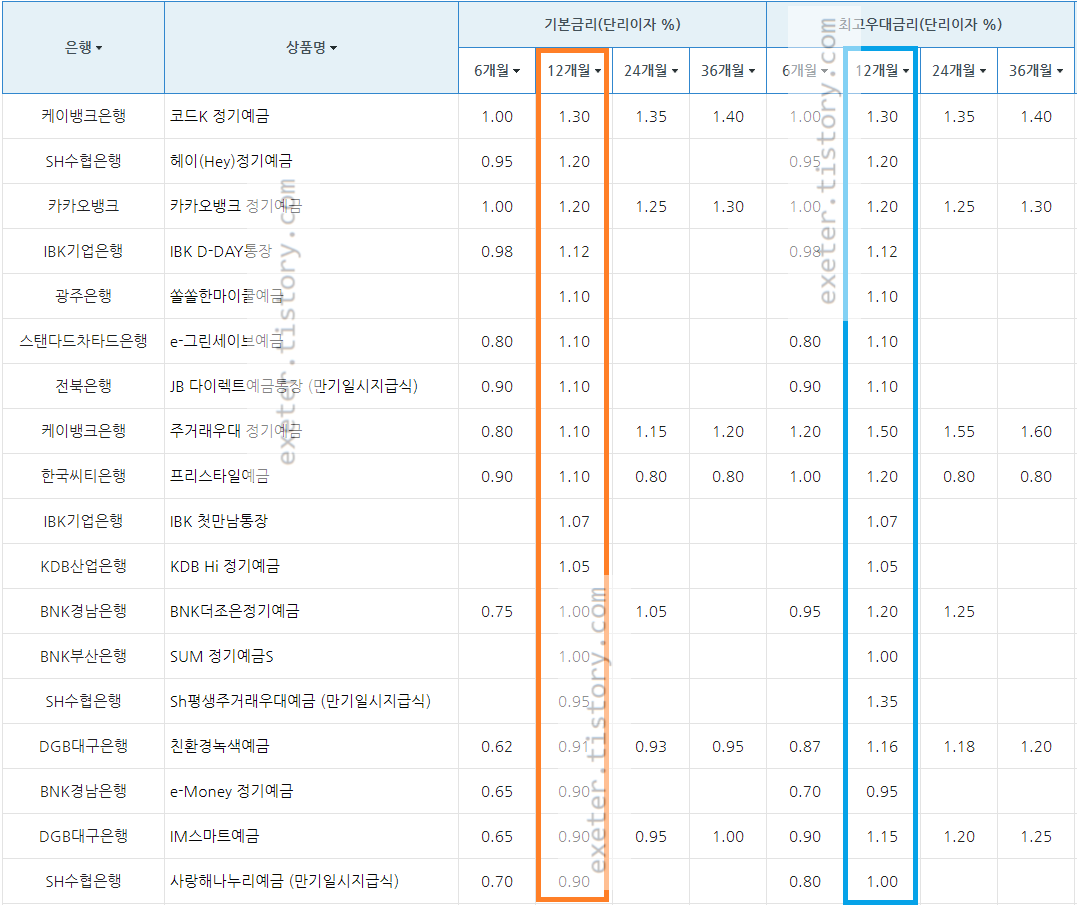Click 코드K 정기예금 36-month base rate 1.40
This screenshot has width=1077, height=905.
(728, 117)
